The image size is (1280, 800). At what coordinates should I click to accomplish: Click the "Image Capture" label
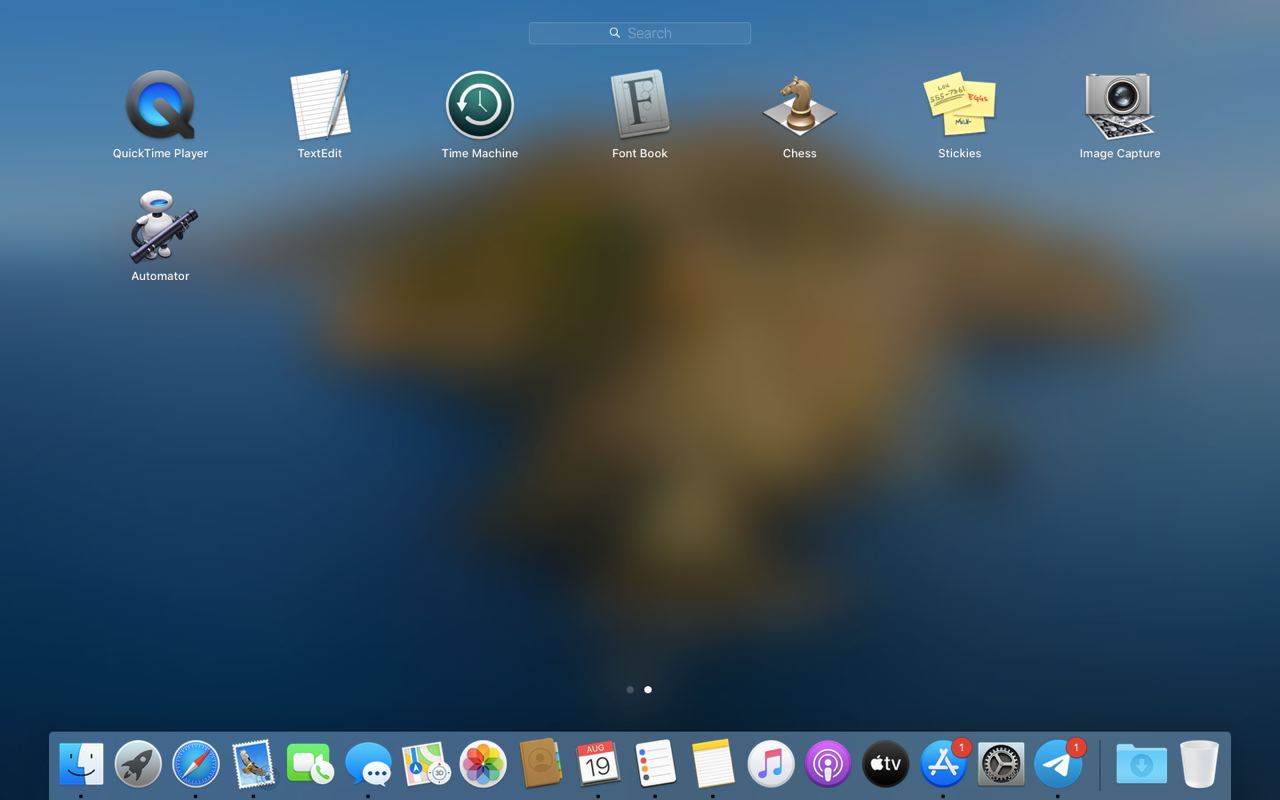coord(1120,153)
